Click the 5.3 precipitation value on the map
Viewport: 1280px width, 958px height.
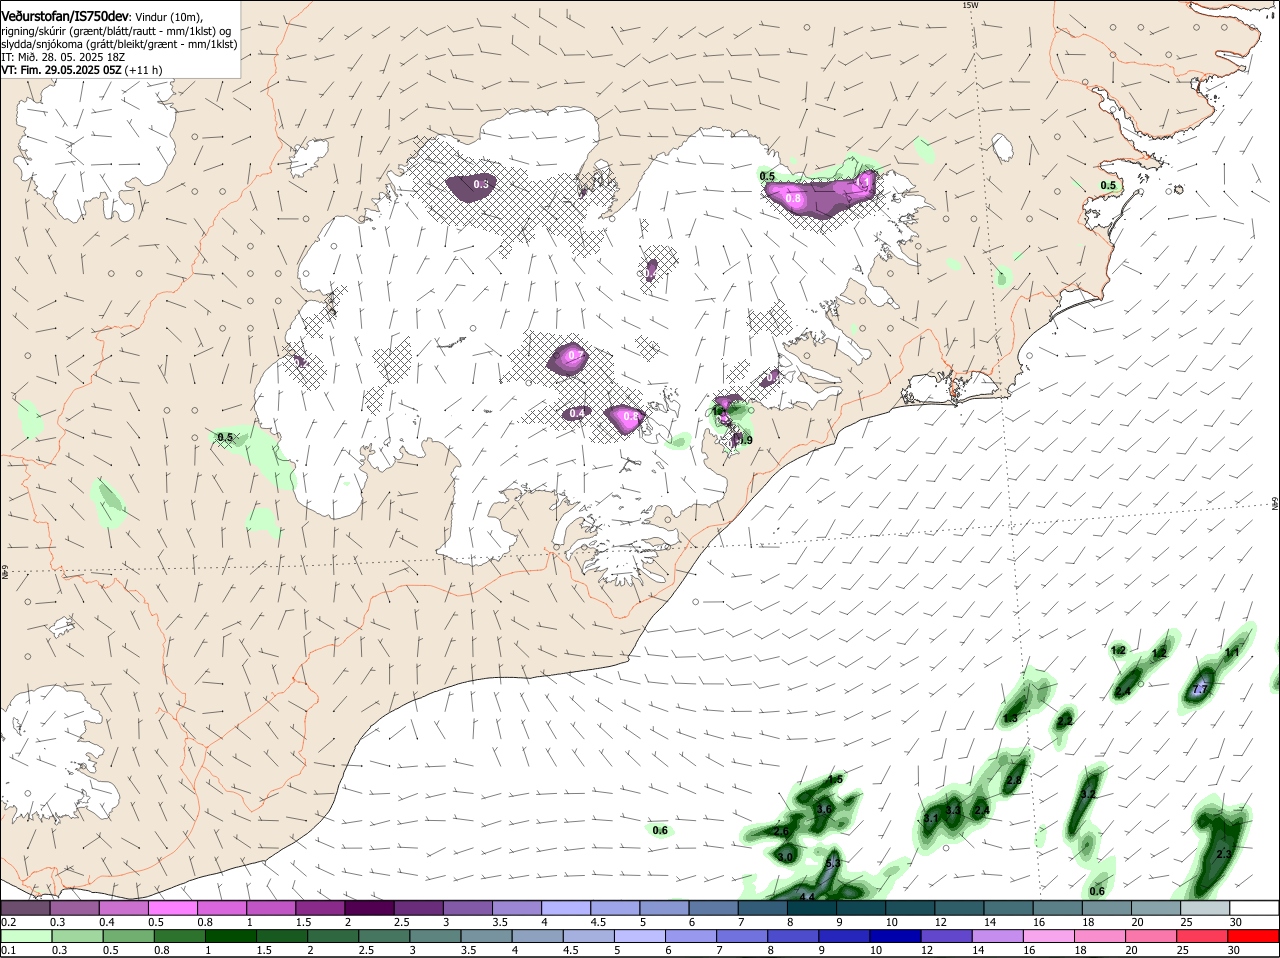click(x=833, y=862)
